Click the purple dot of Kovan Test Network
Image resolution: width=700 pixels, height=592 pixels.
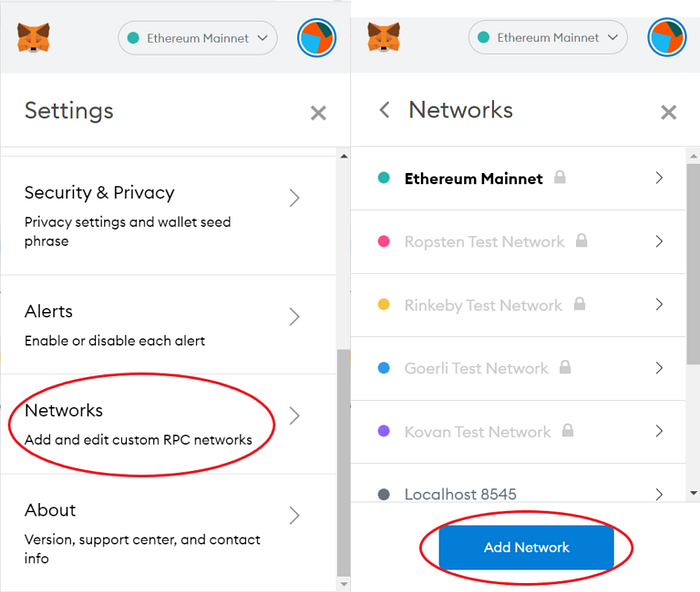[383, 431]
